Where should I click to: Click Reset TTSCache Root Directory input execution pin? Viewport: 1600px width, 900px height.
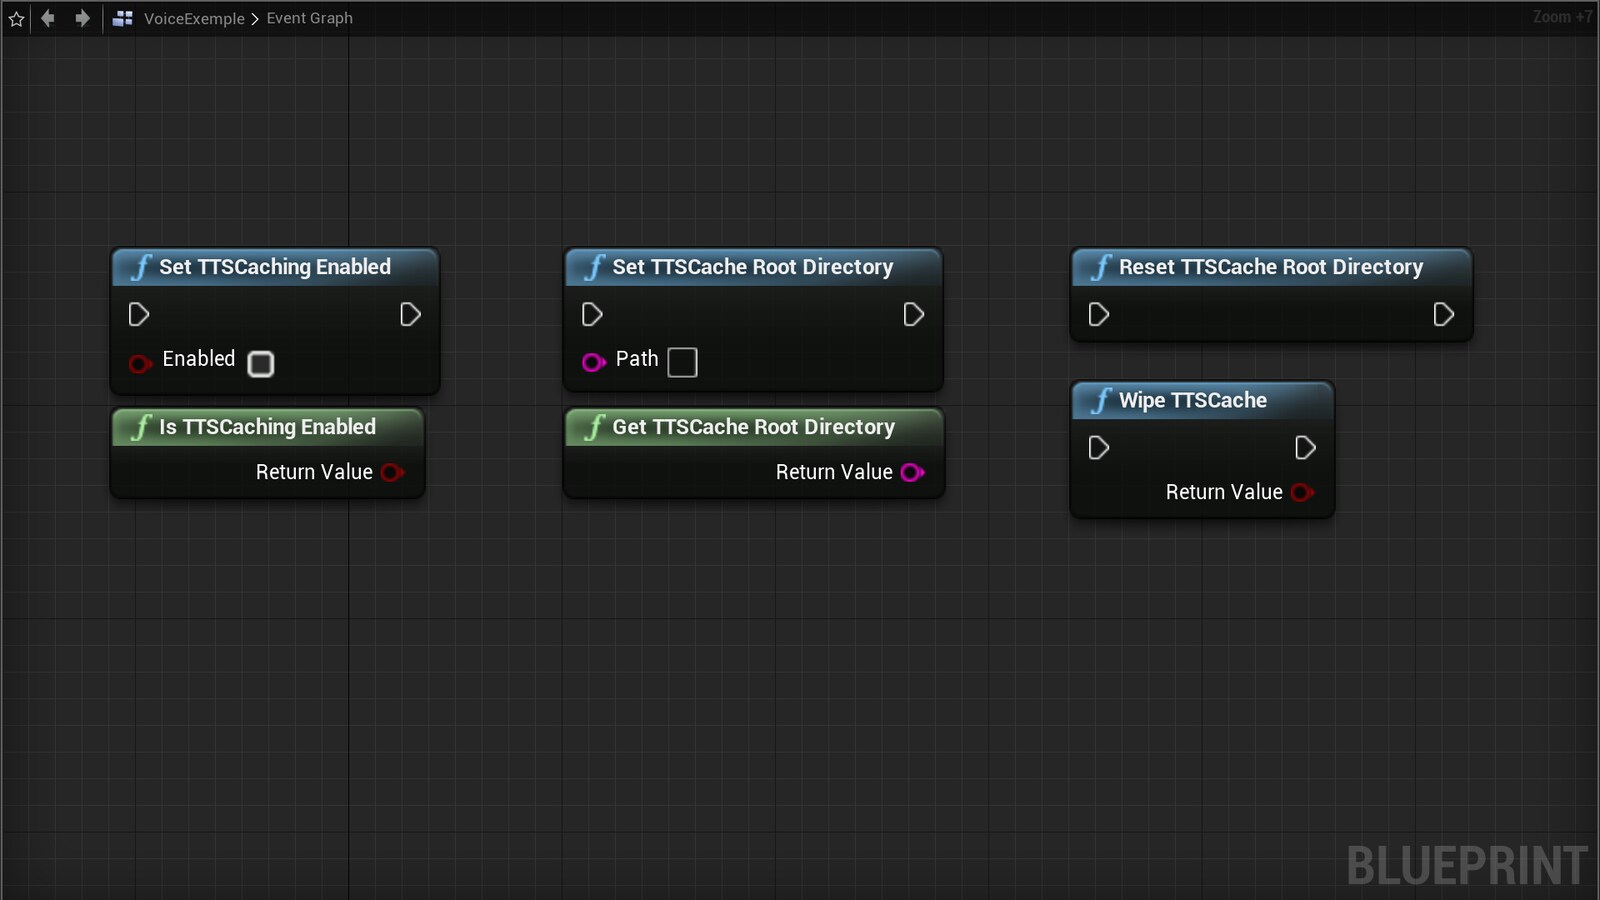pyautogui.click(x=1098, y=315)
